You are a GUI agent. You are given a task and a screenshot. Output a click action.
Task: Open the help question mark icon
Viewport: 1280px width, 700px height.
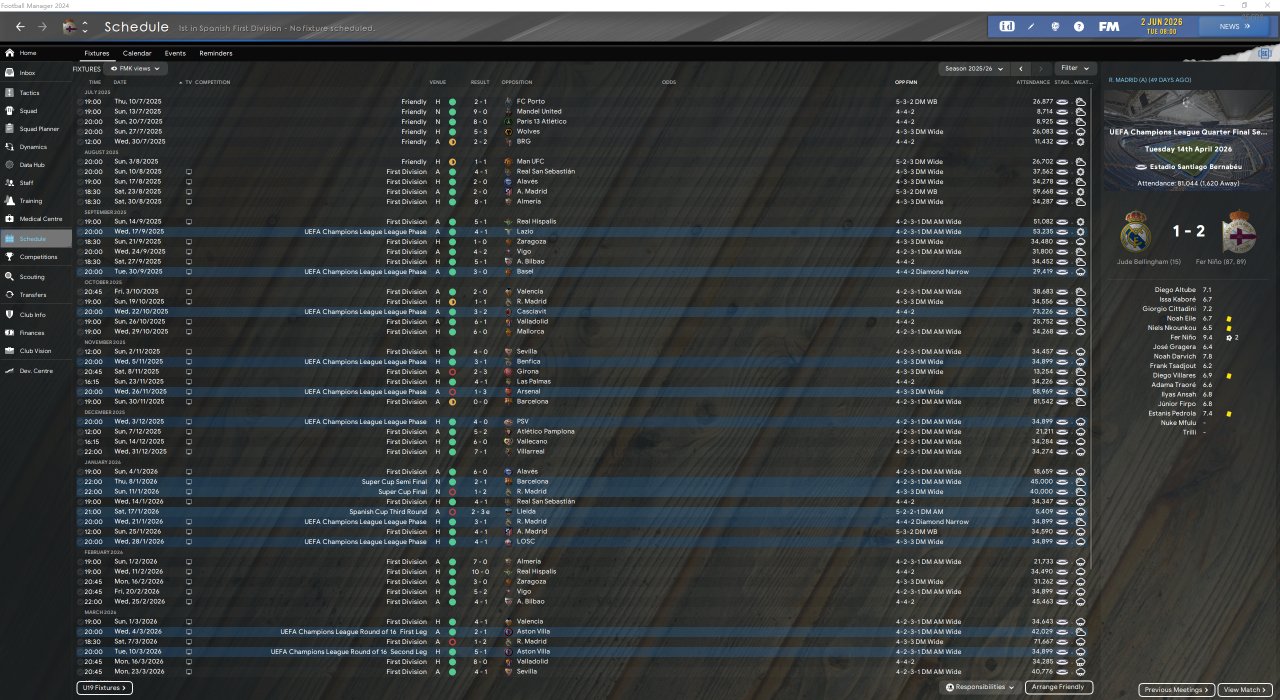[x=1079, y=26]
